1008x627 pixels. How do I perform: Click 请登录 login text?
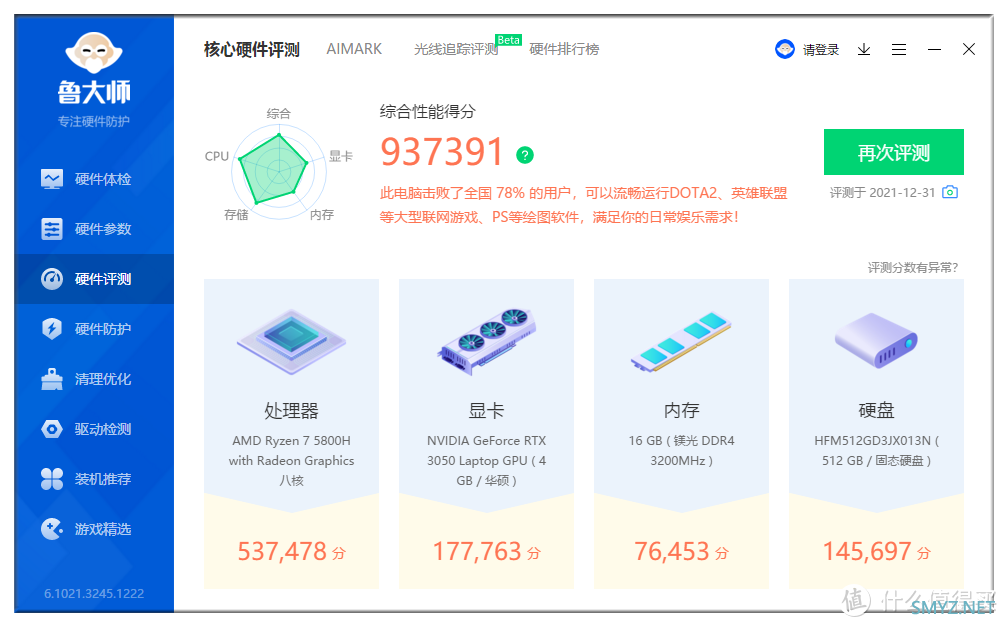pyautogui.click(x=821, y=50)
